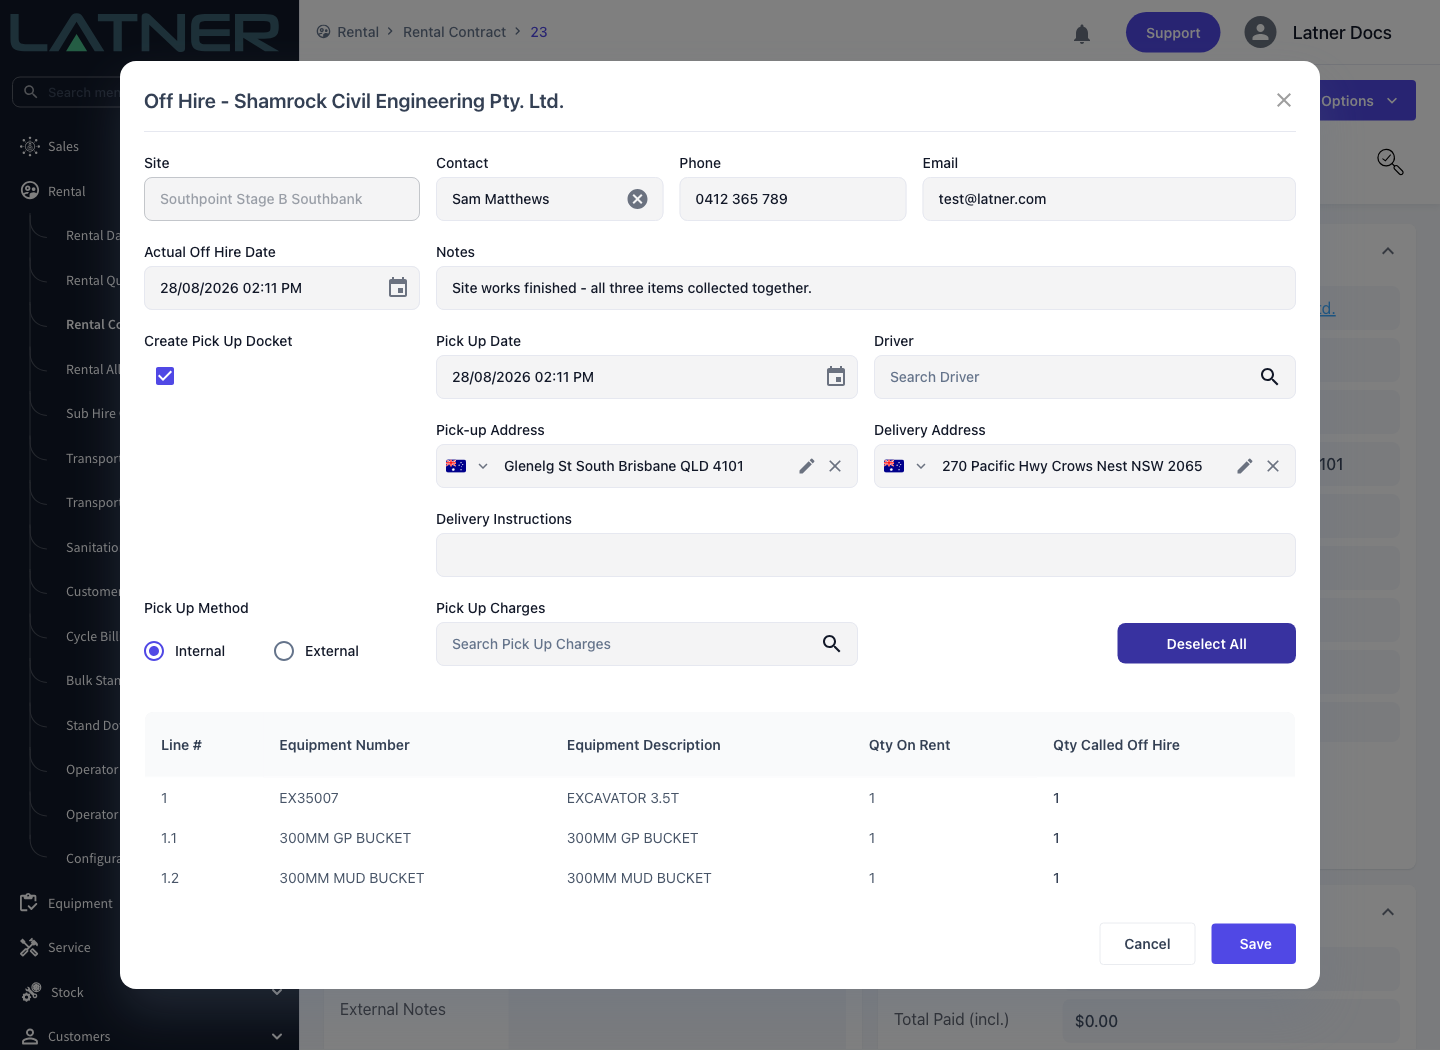Click the Qty Called Off Hire column header

[x=1116, y=745]
